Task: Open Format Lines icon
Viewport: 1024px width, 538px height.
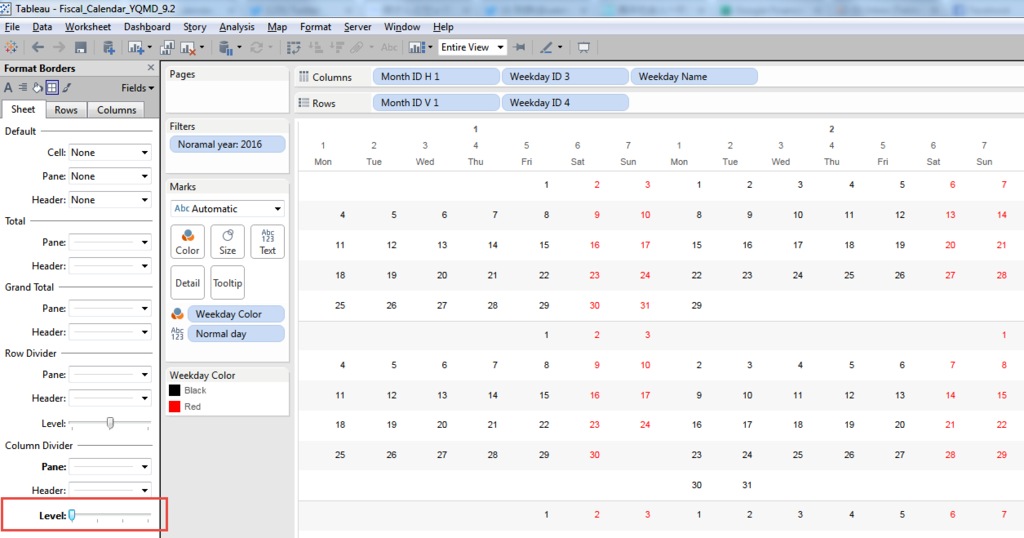Action: pyautogui.click(x=67, y=87)
